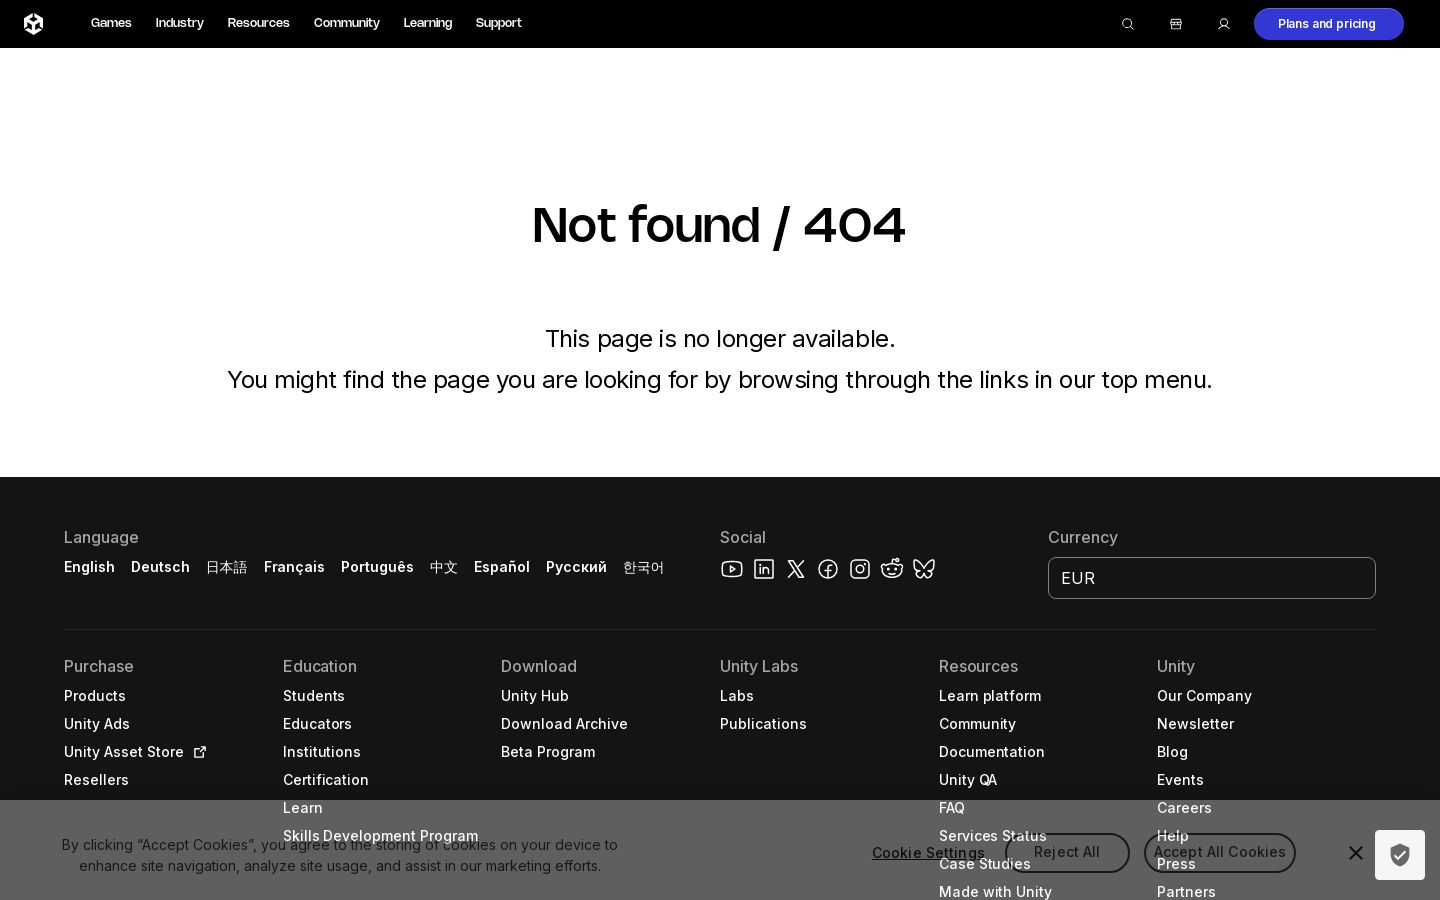Open the Asset Store icon in the header
Screen dimensions: 1440x900
[x=1176, y=24]
